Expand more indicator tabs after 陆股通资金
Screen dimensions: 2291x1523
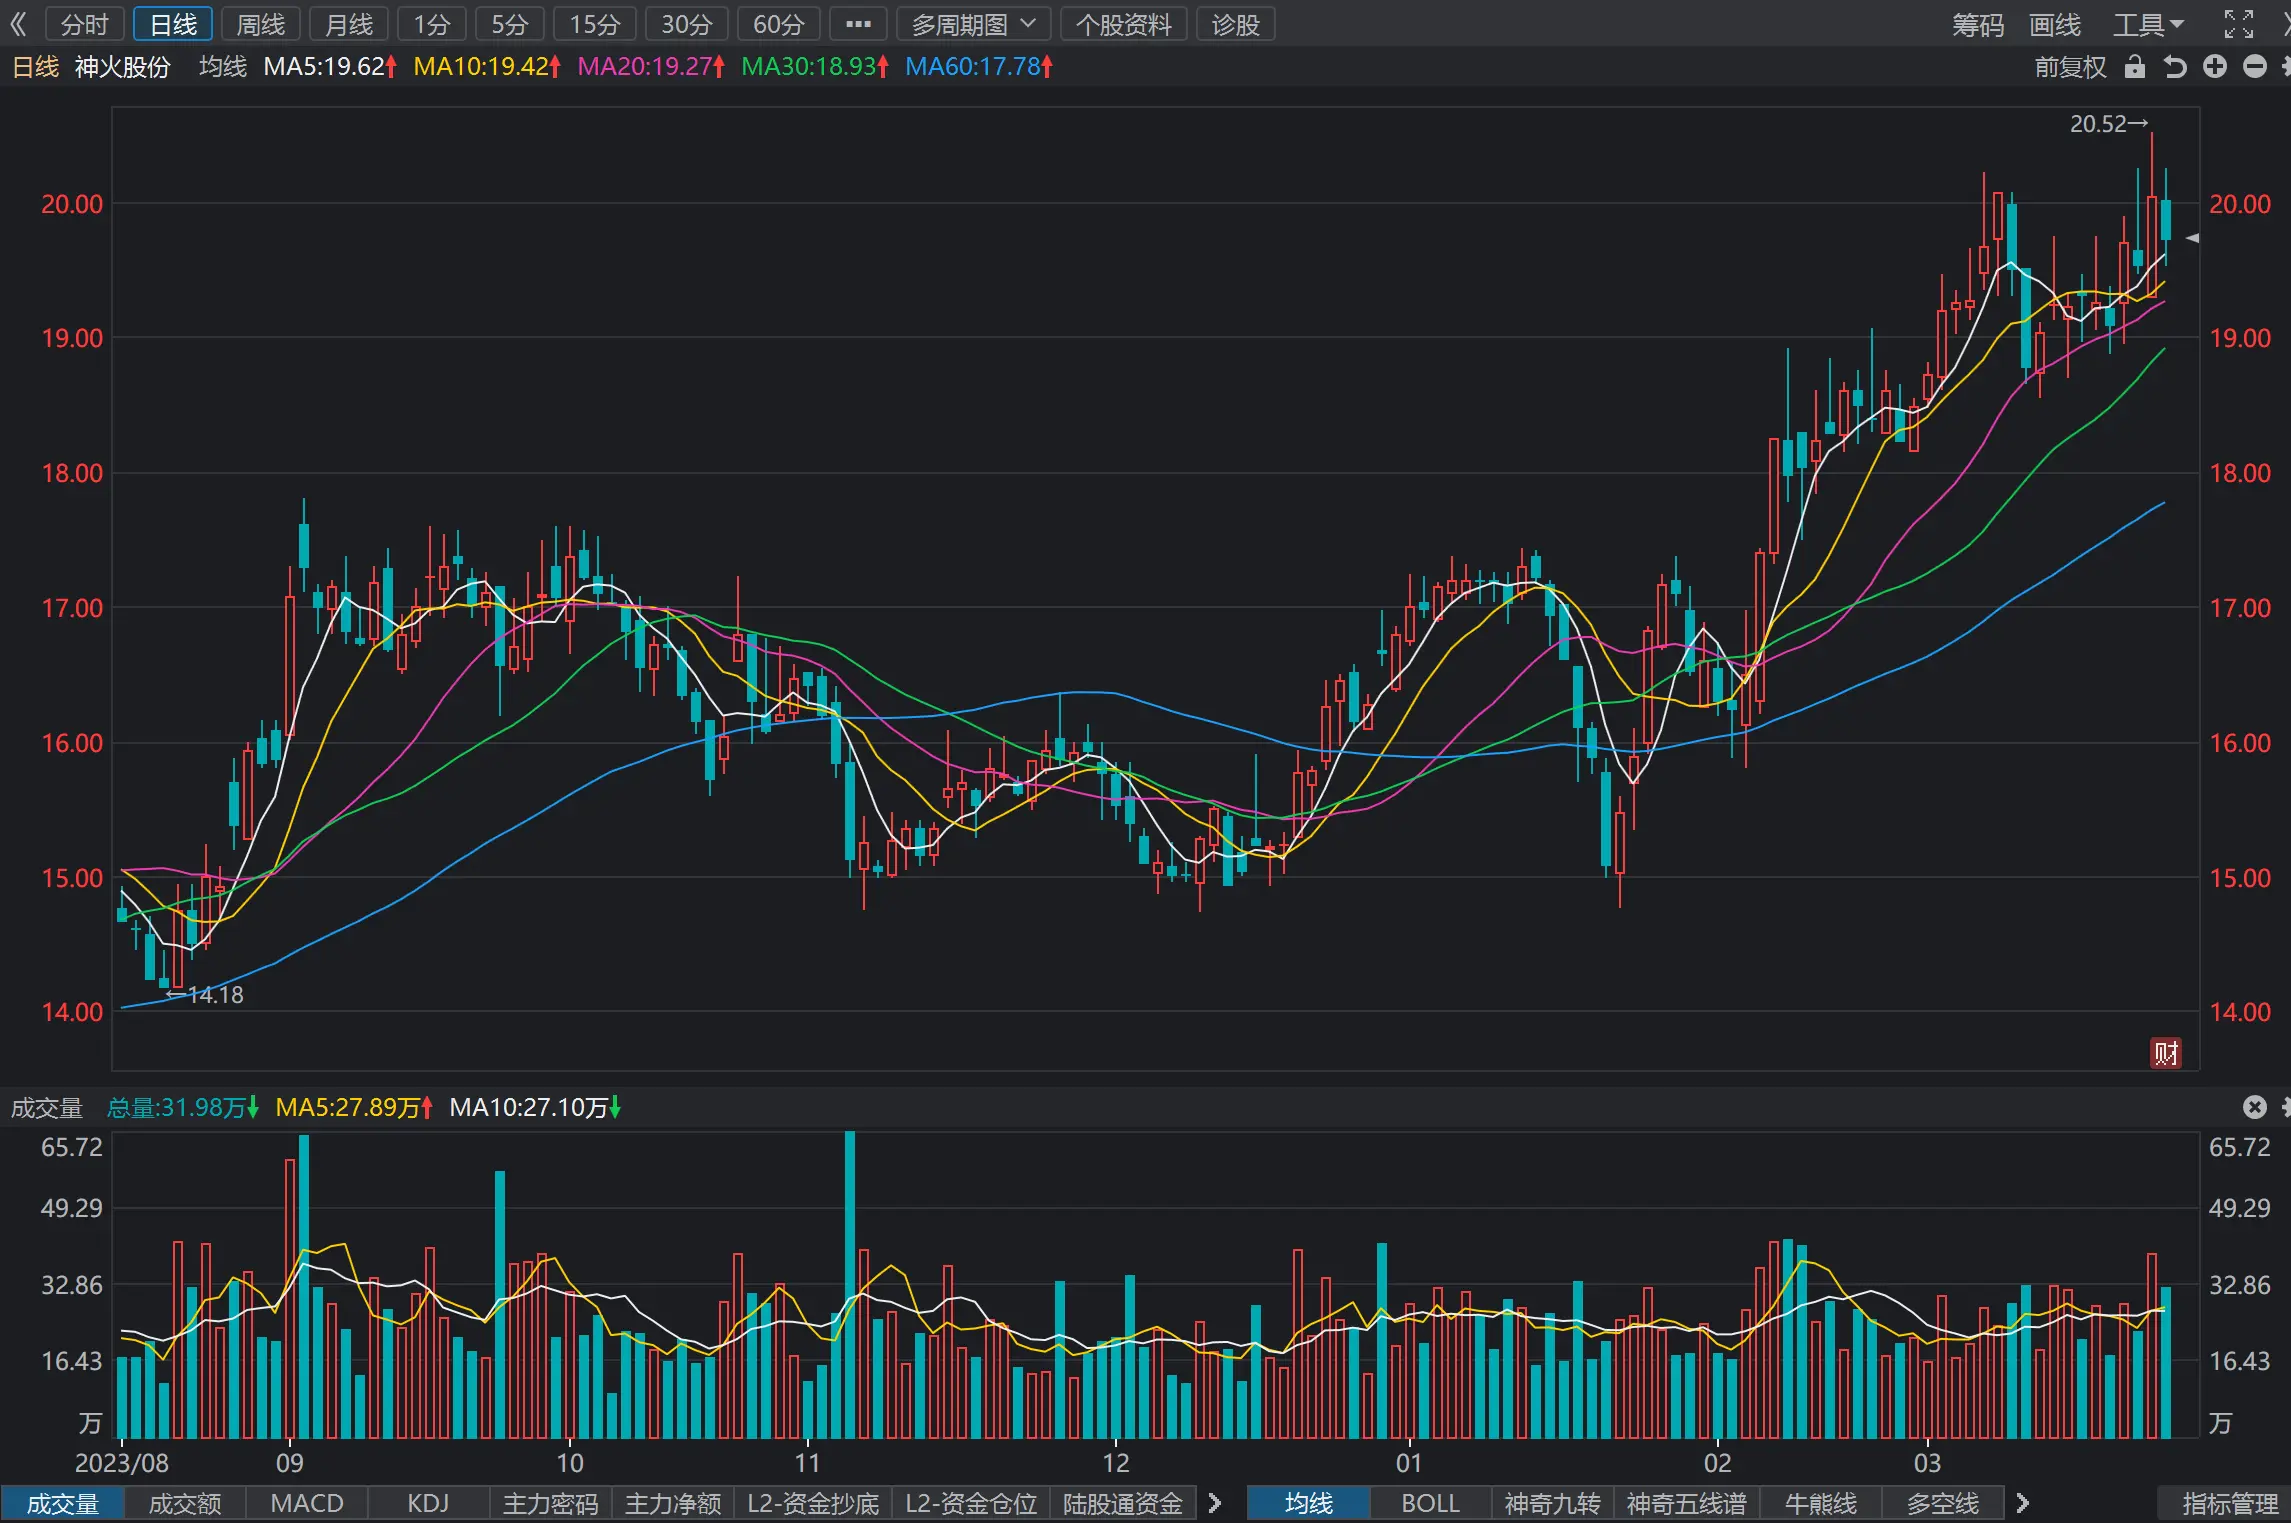1215,1503
